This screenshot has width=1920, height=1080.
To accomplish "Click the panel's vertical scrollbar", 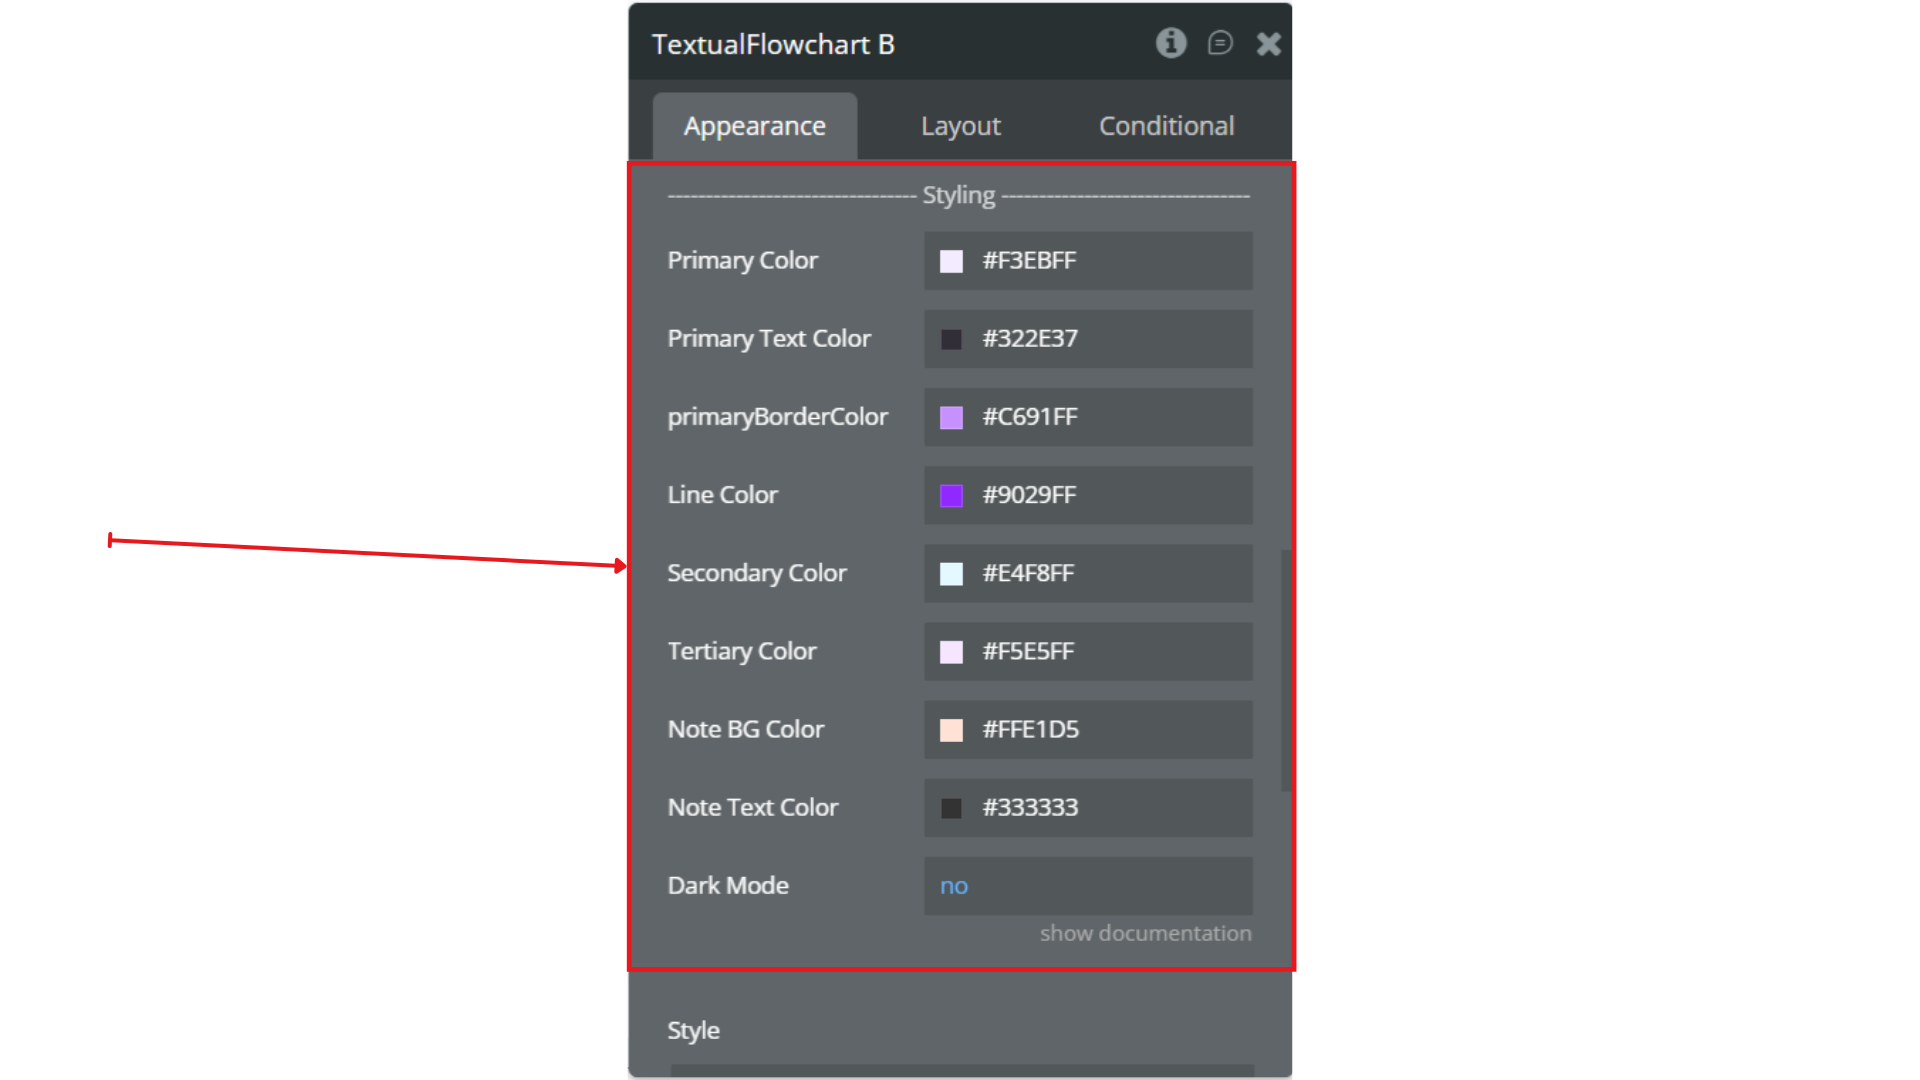I will point(1285,670).
